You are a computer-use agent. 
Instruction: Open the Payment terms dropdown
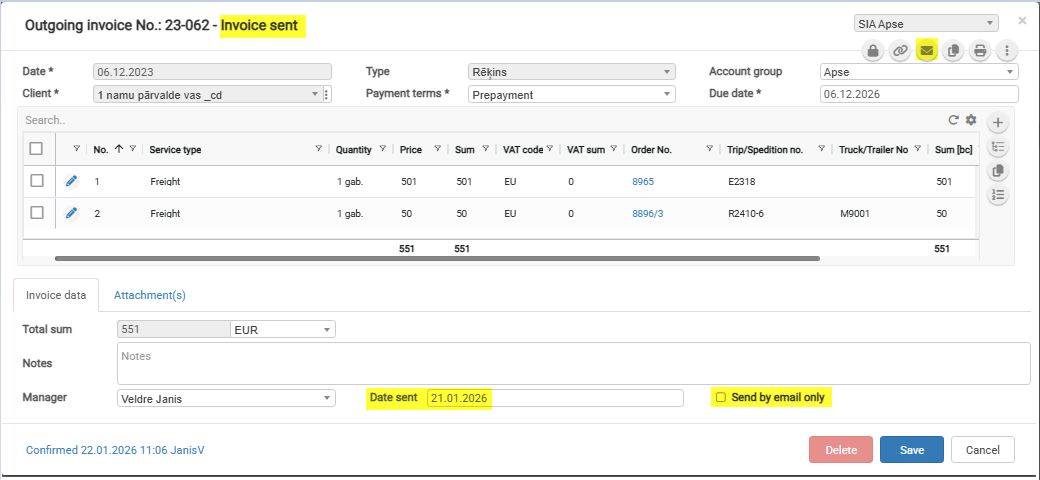[x=570, y=94]
